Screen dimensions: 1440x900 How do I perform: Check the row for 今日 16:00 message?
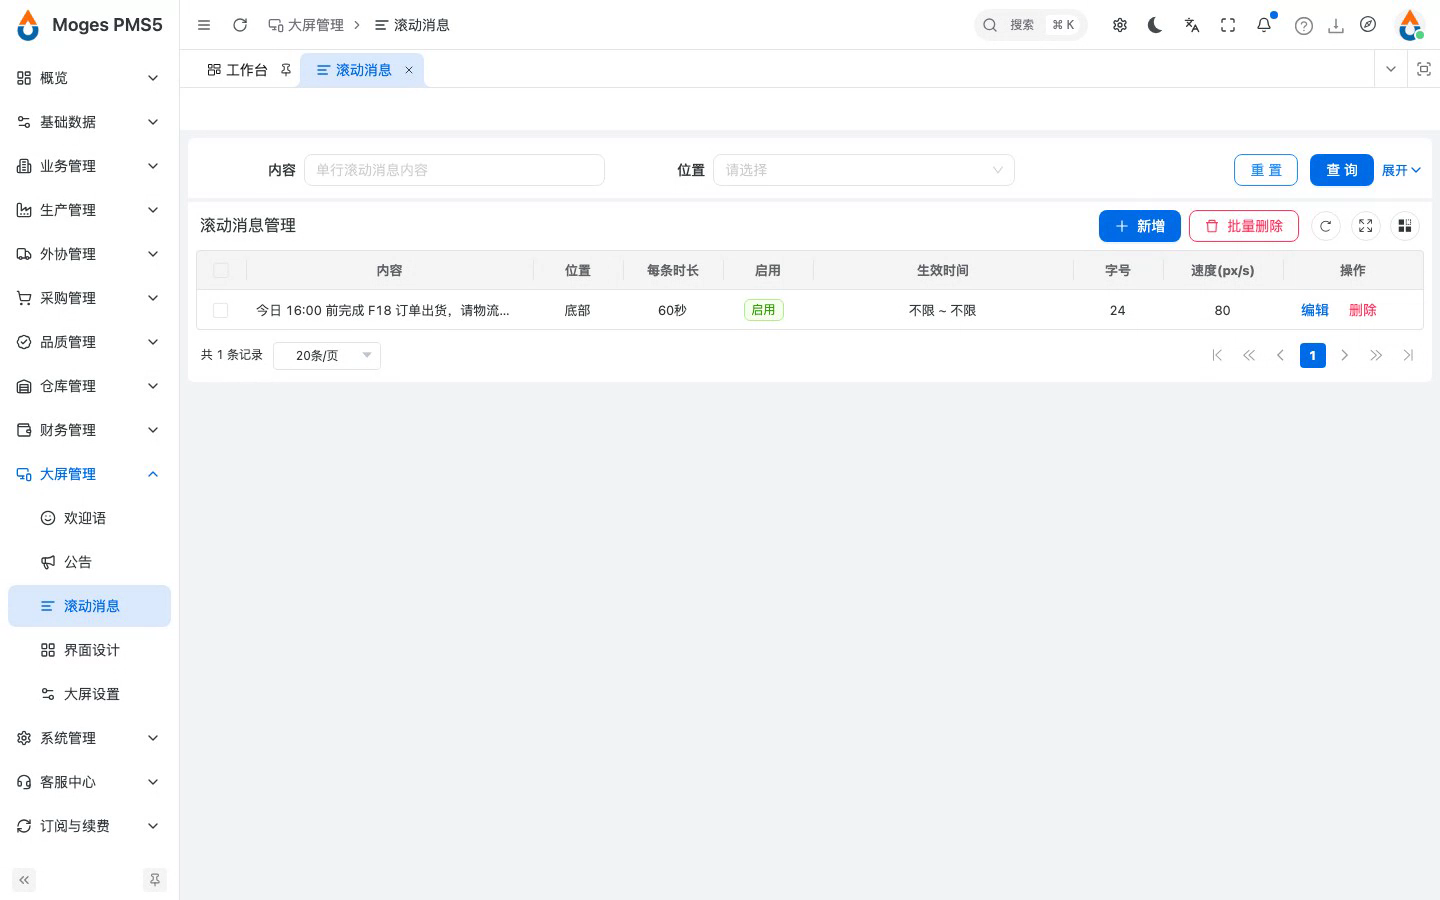(x=221, y=310)
